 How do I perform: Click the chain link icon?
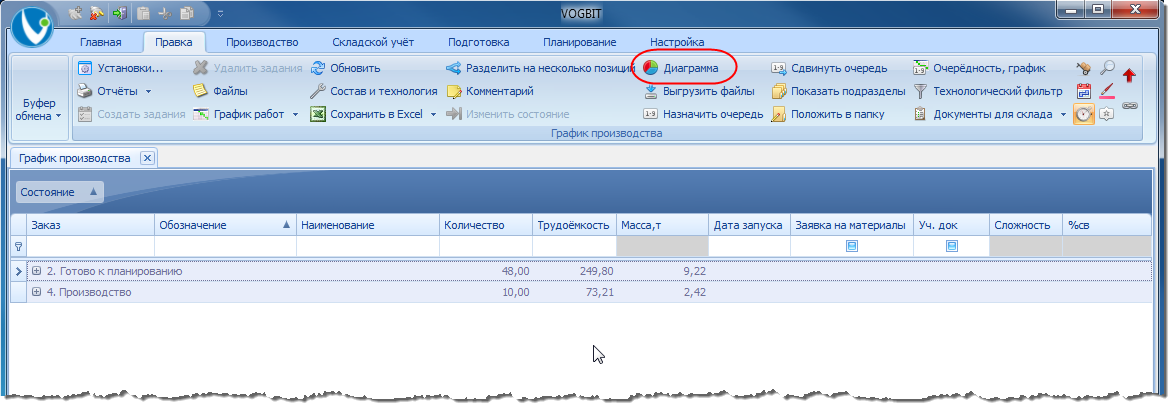click(1130, 105)
